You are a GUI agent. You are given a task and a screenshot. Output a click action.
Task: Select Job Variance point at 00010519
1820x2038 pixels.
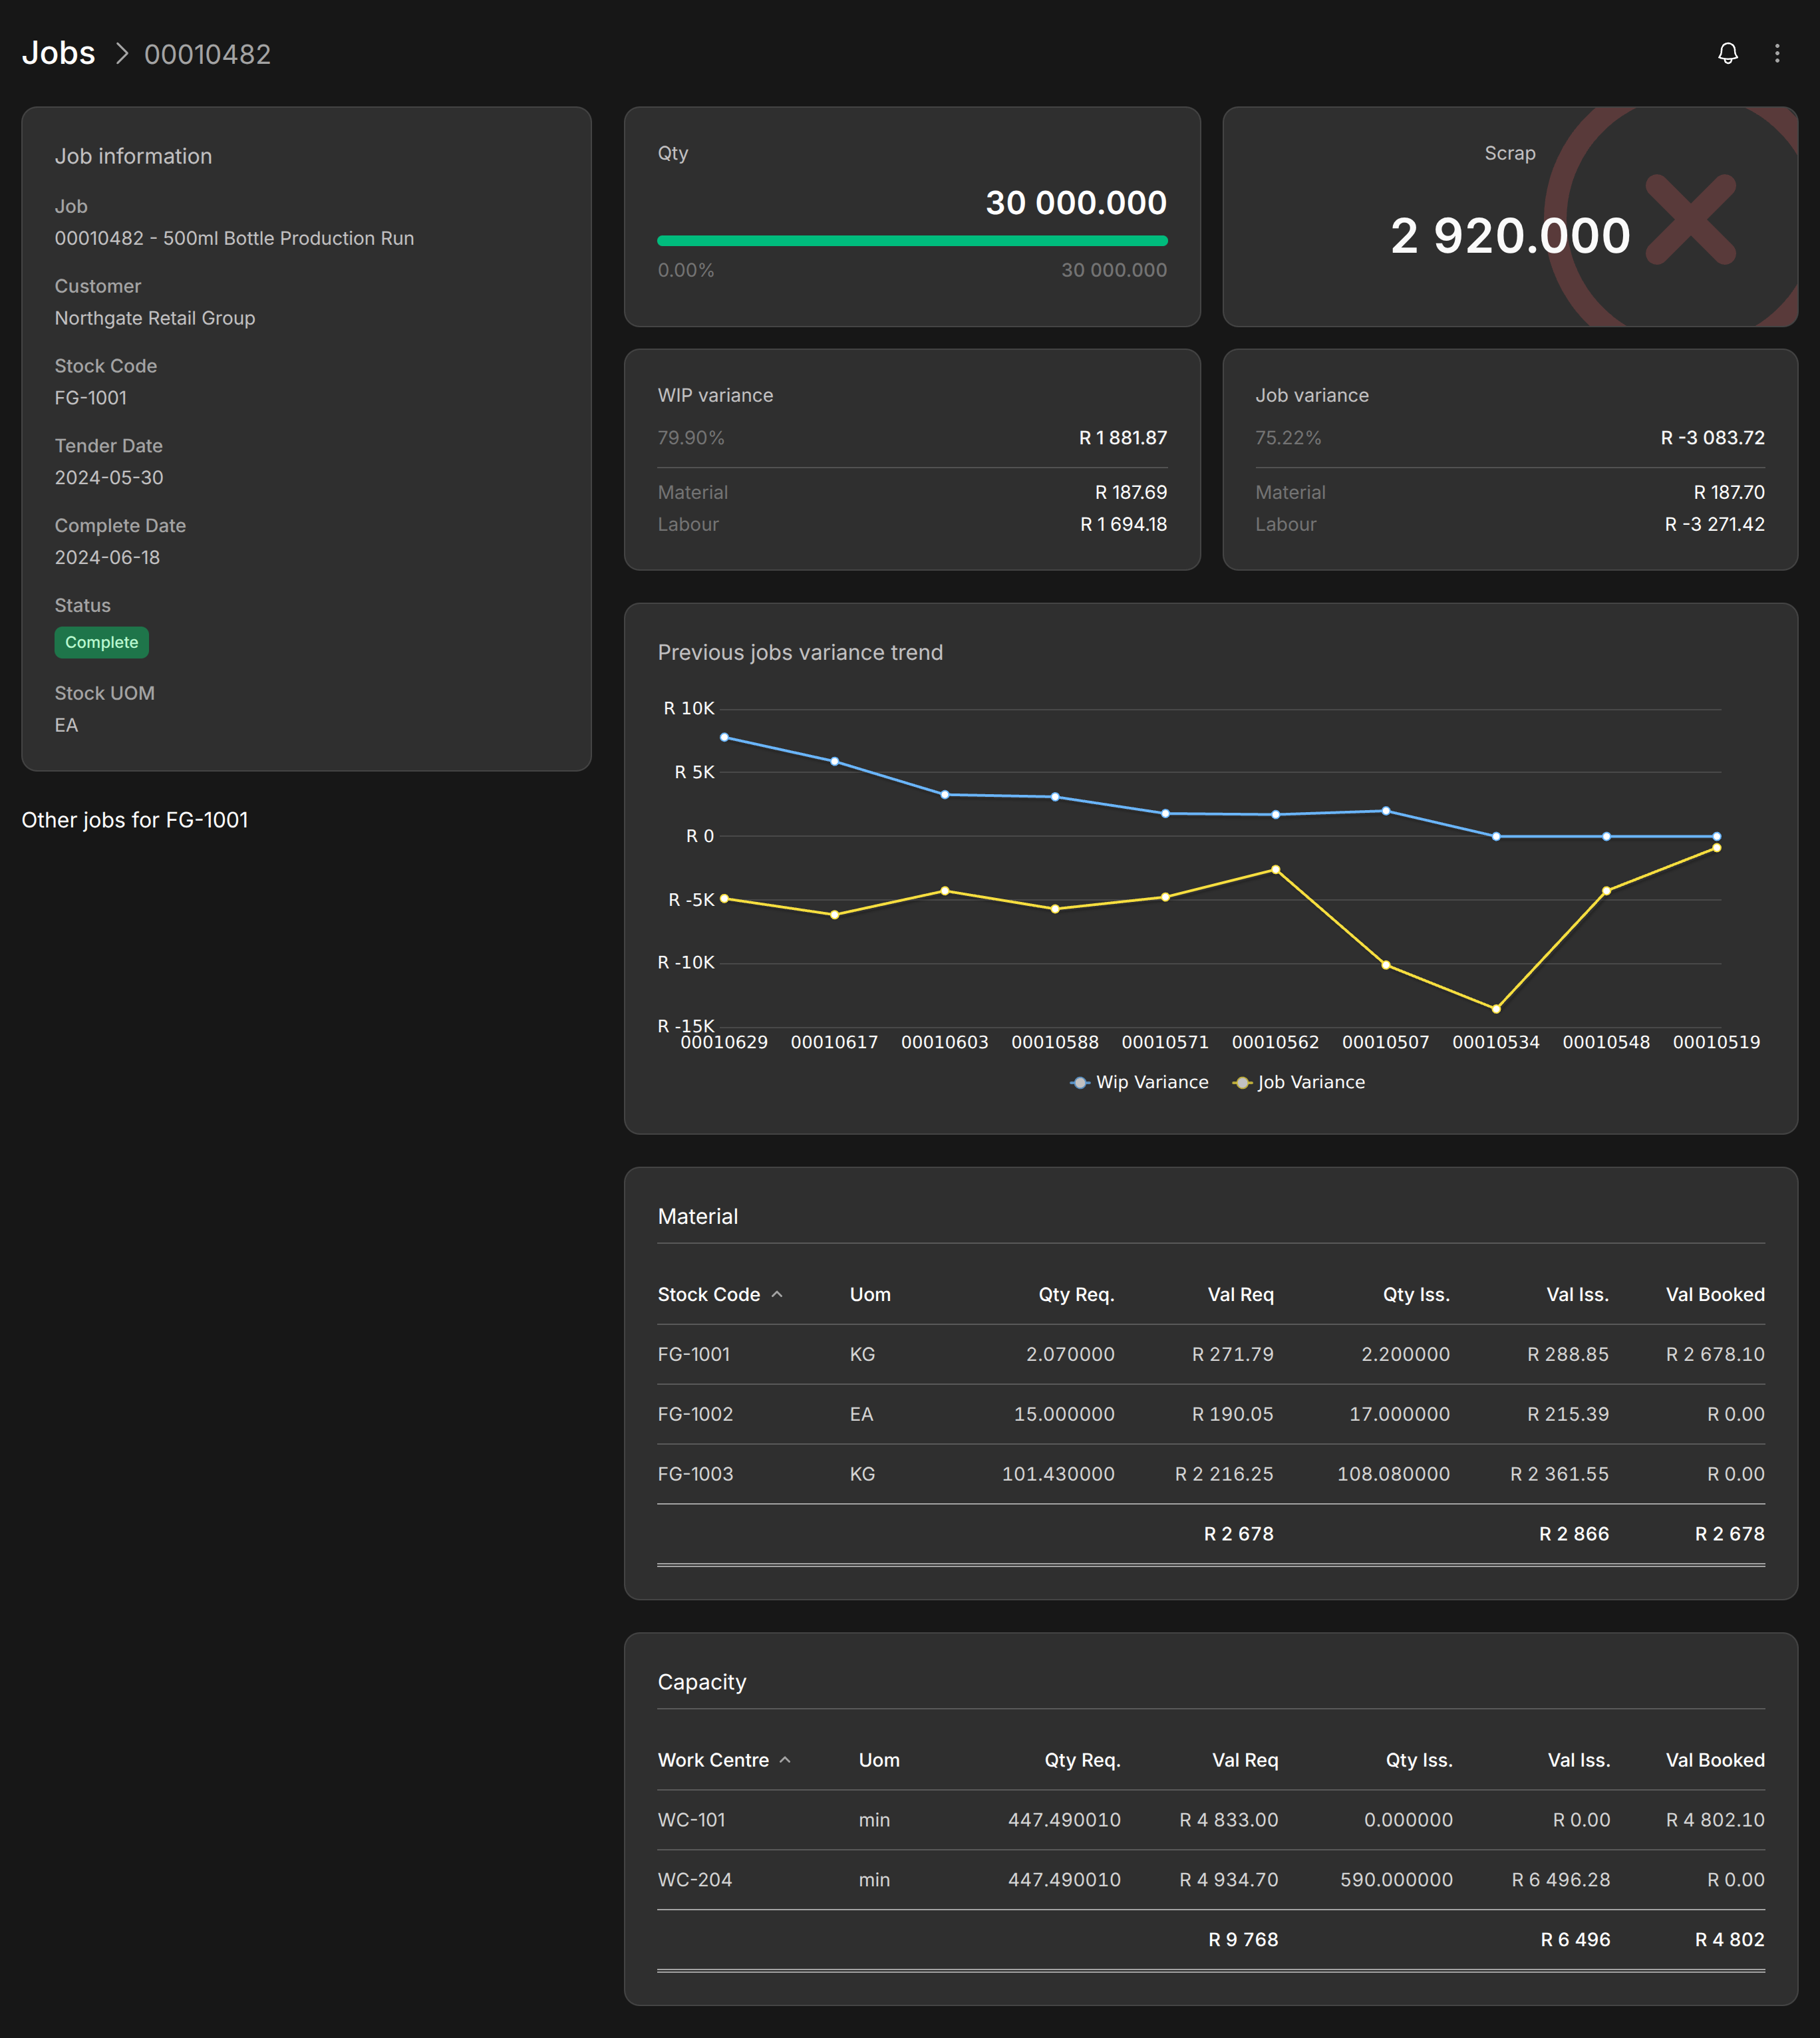click(1717, 848)
